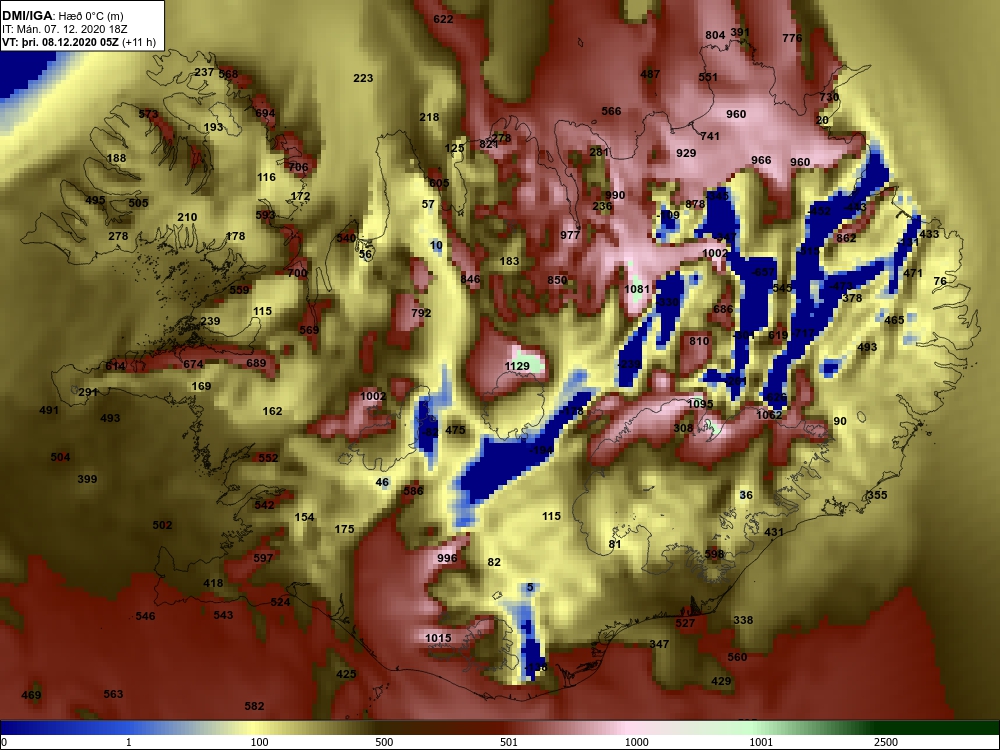Click the legend label '1001'

point(761,742)
